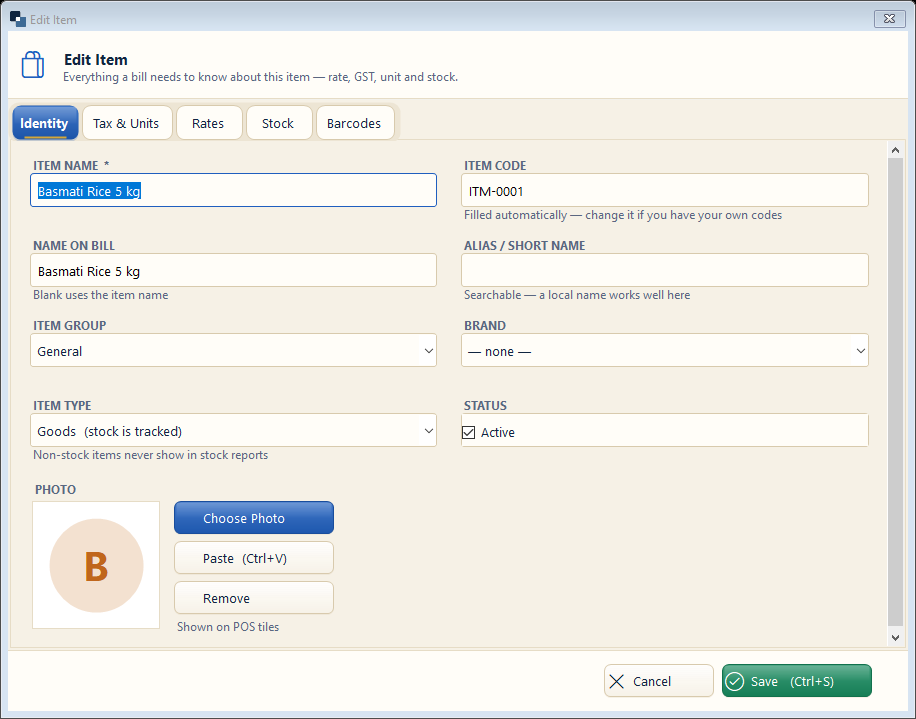Click the Item Name input field
The image size is (916, 719).
(x=234, y=190)
